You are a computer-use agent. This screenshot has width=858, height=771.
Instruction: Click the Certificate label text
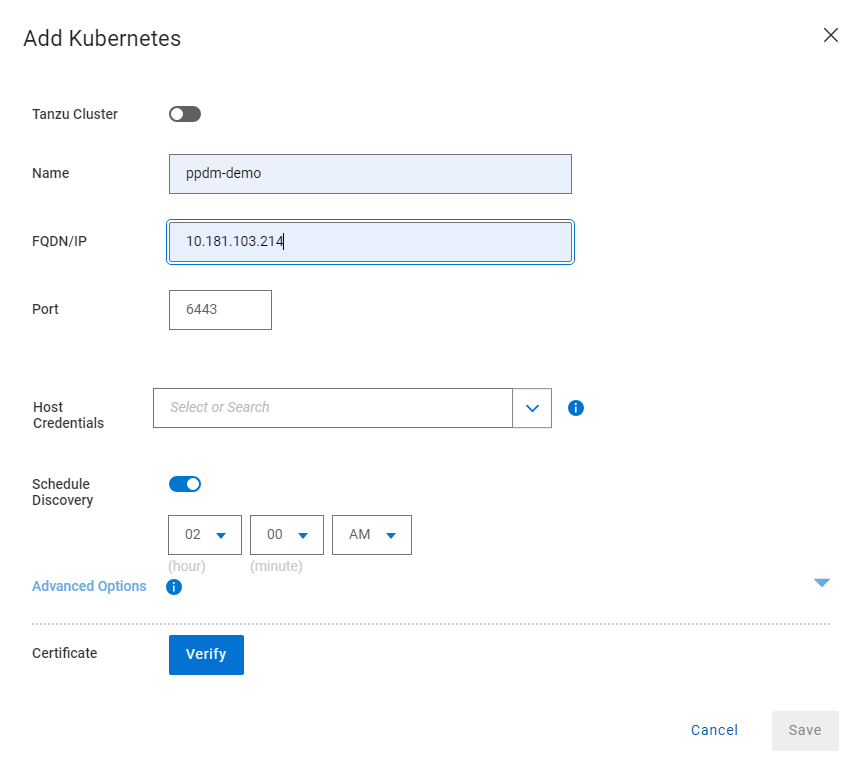tap(65, 654)
